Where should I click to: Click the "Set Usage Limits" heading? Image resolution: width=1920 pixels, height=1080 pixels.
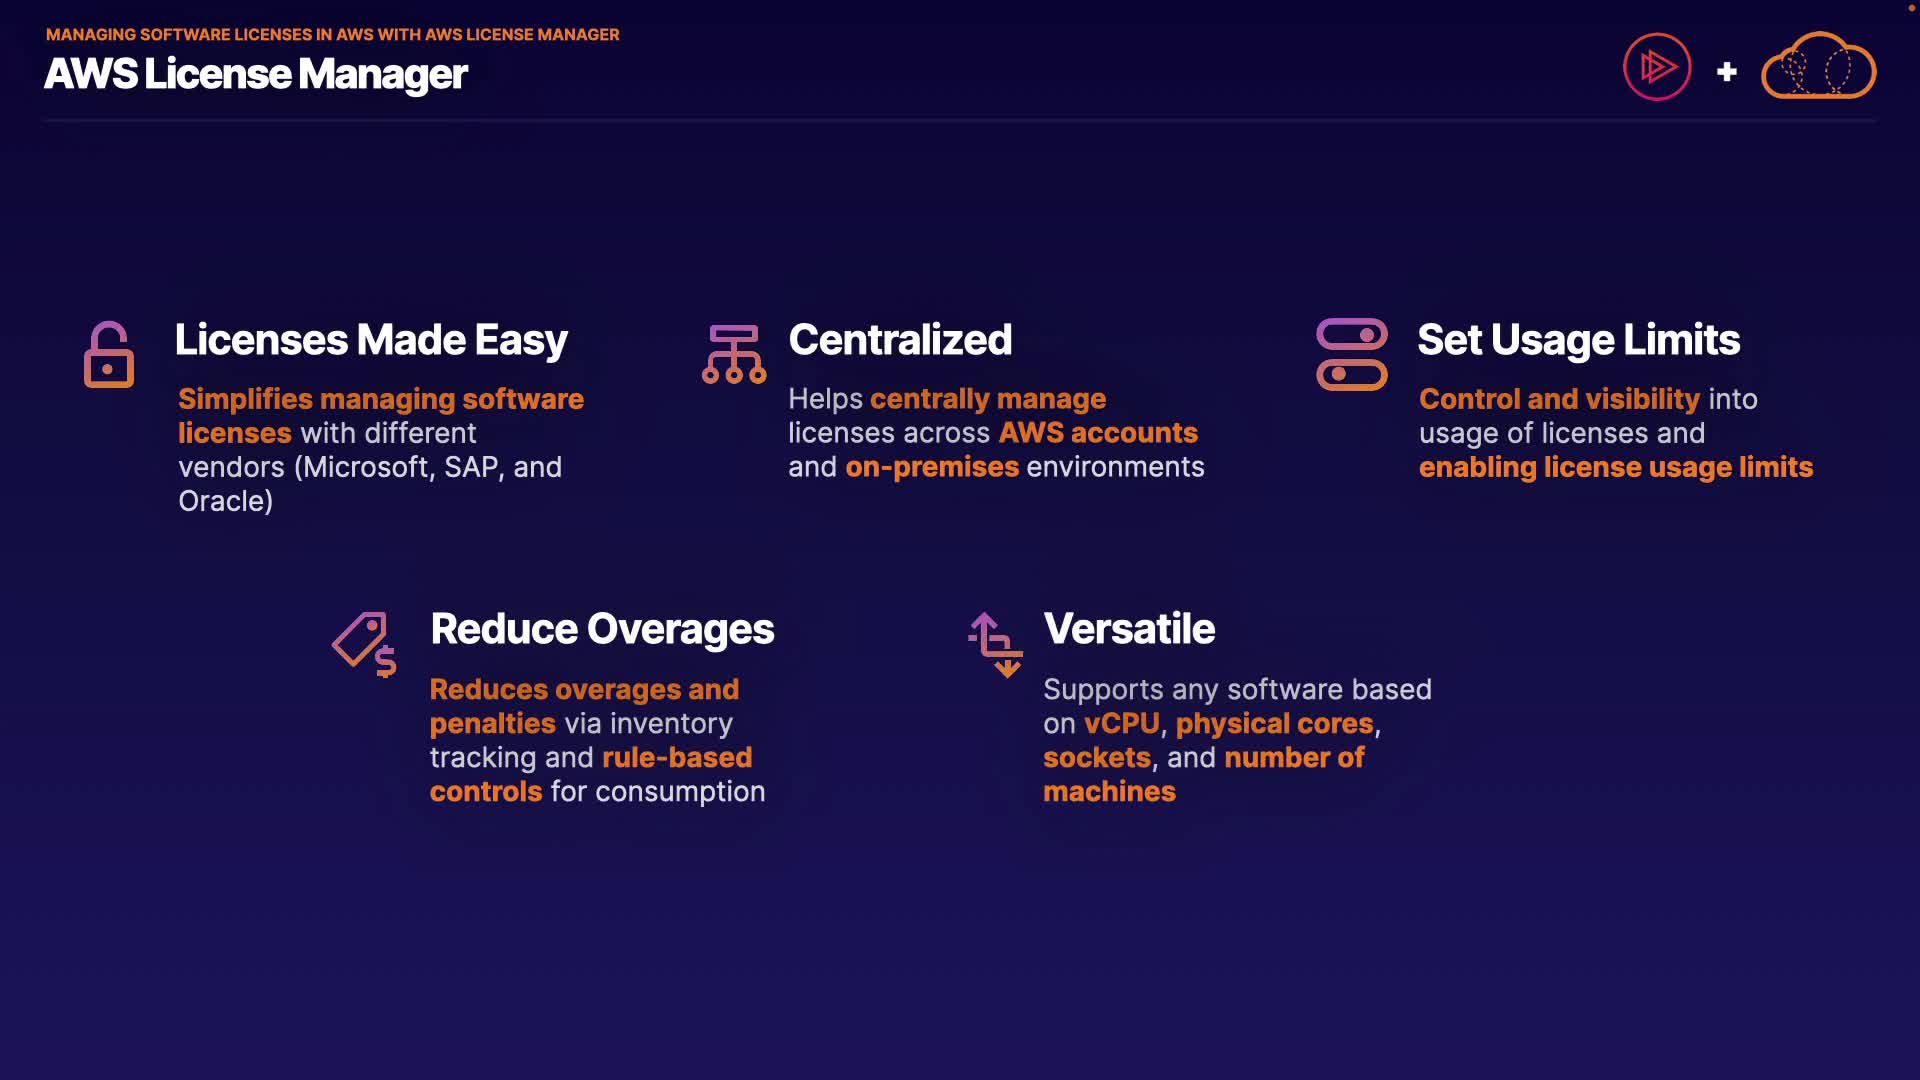[1579, 340]
